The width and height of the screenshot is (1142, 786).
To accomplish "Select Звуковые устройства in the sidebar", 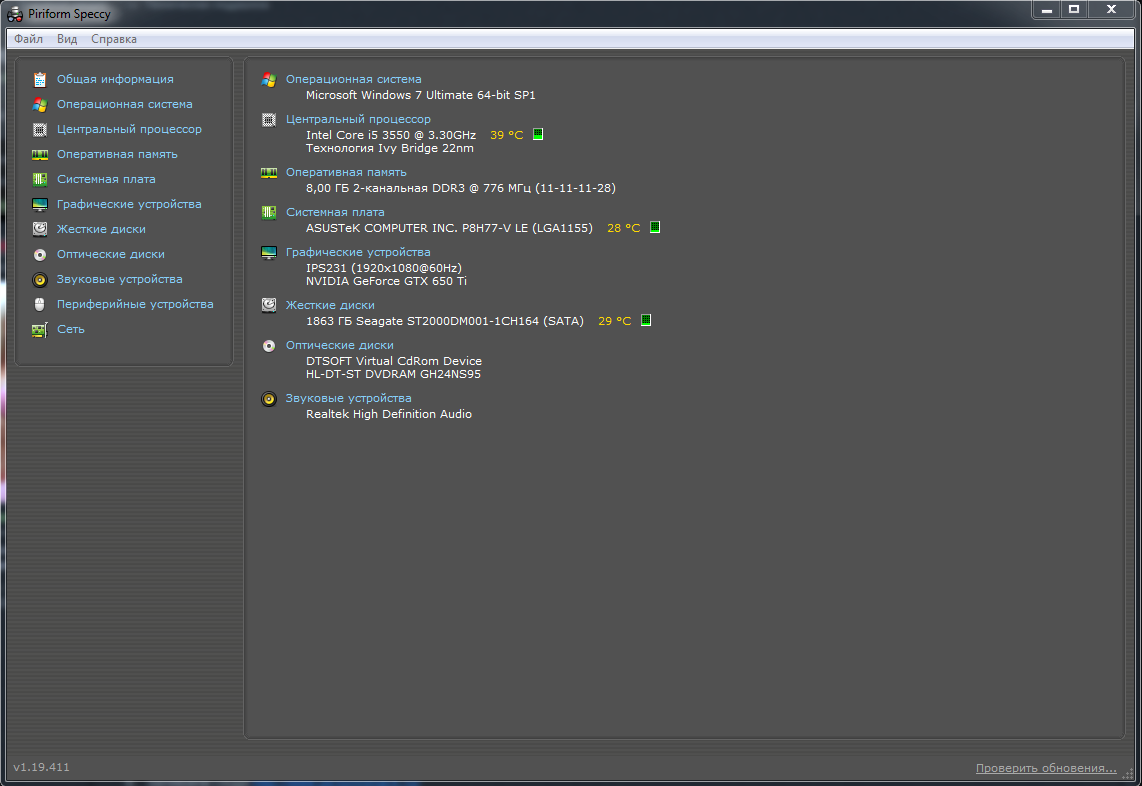I will click(x=119, y=279).
